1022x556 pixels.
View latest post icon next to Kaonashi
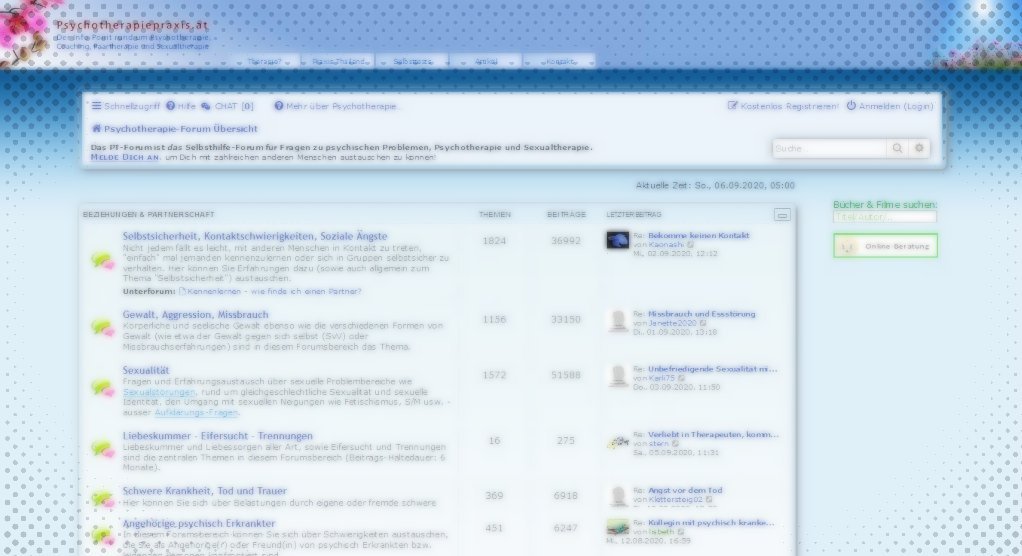690,245
